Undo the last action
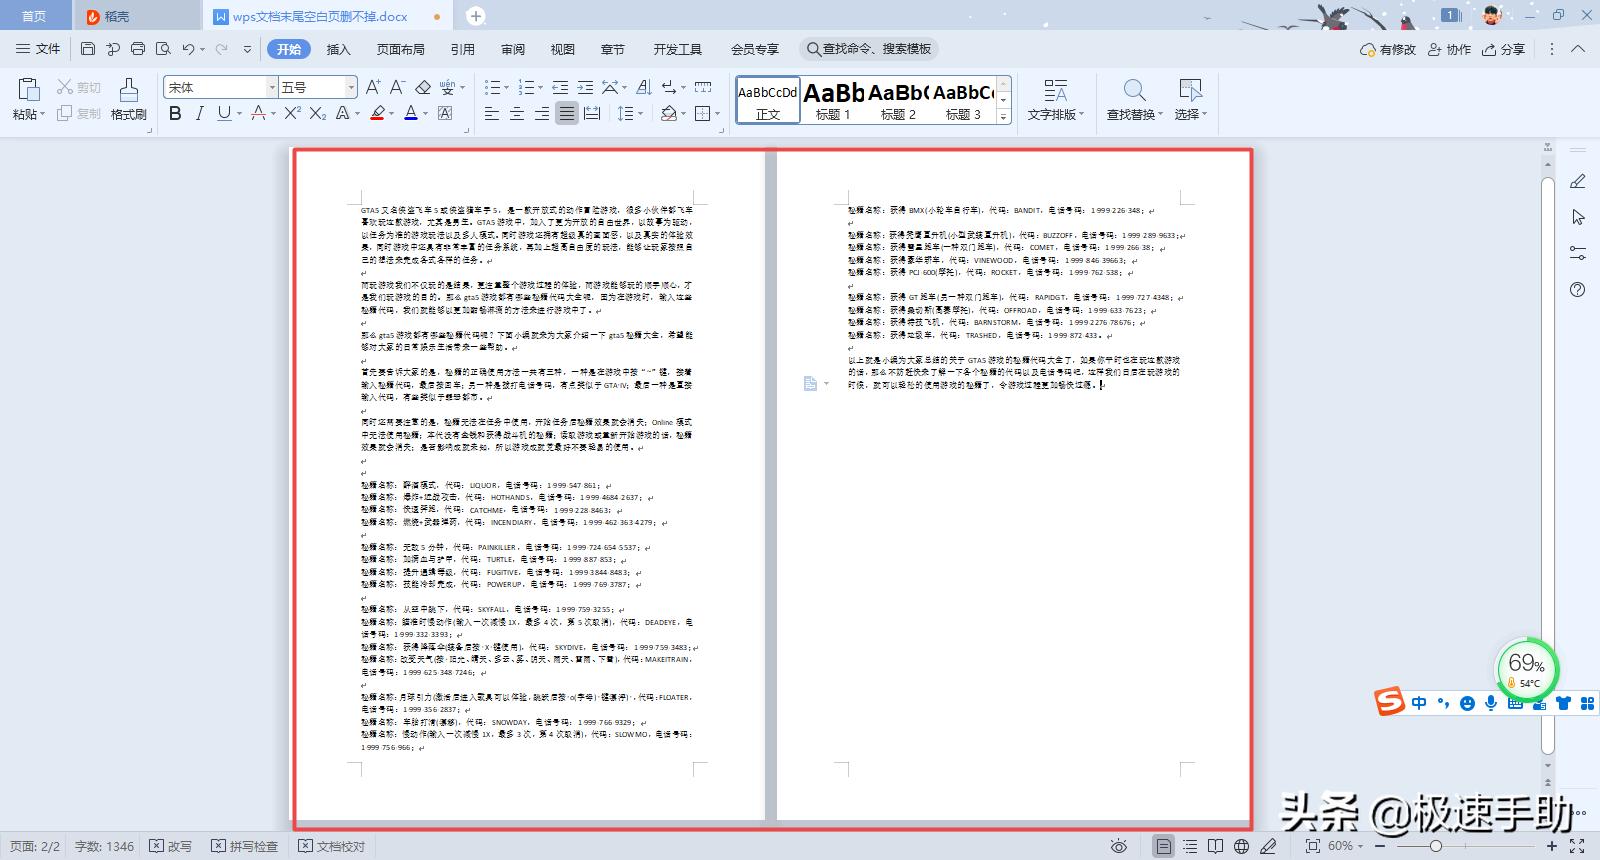1600x860 pixels. [x=188, y=49]
